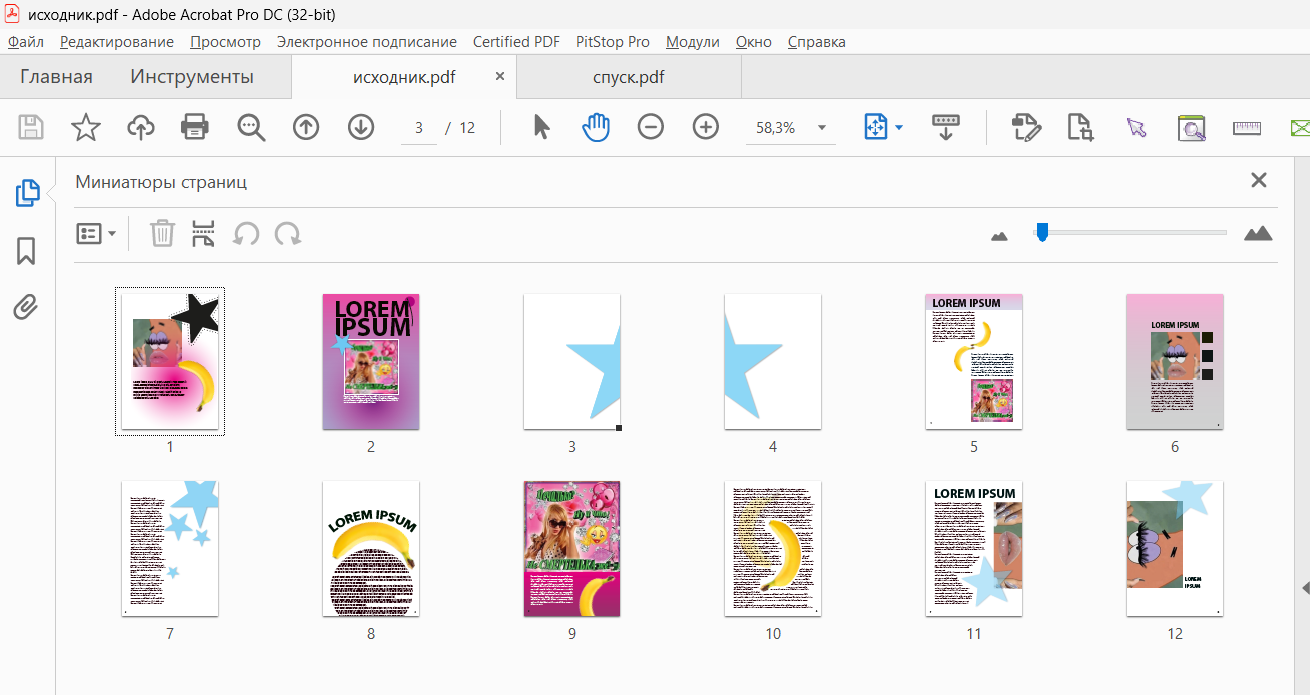Upload the file to the cloud

click(x=141, y=127)
